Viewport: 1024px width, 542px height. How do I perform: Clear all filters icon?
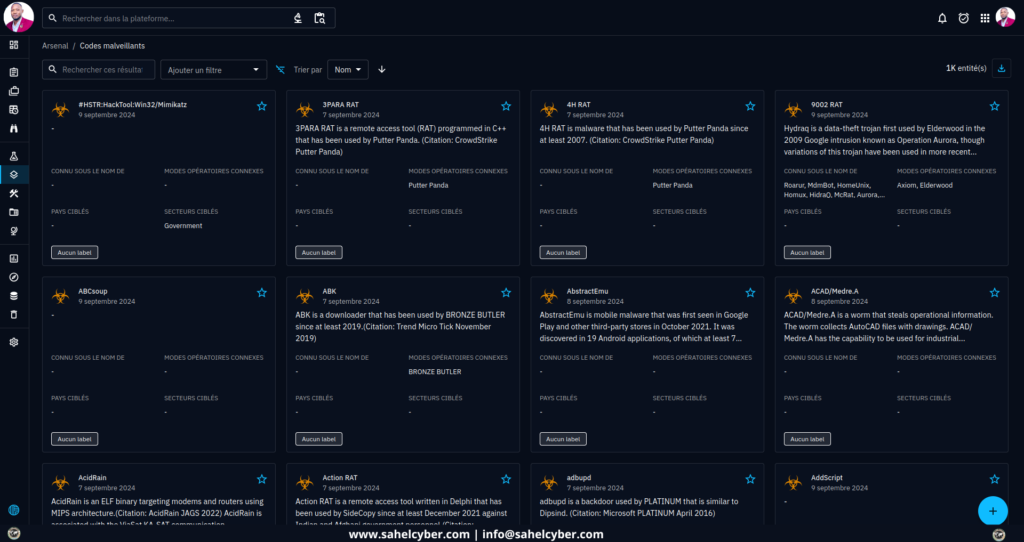click(280, 69)
